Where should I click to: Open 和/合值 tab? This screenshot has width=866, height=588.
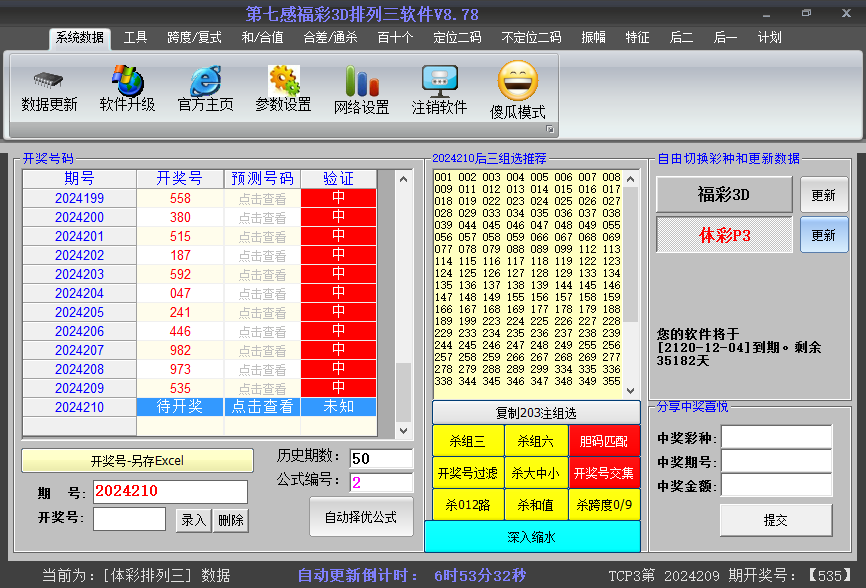pos(262,38)
